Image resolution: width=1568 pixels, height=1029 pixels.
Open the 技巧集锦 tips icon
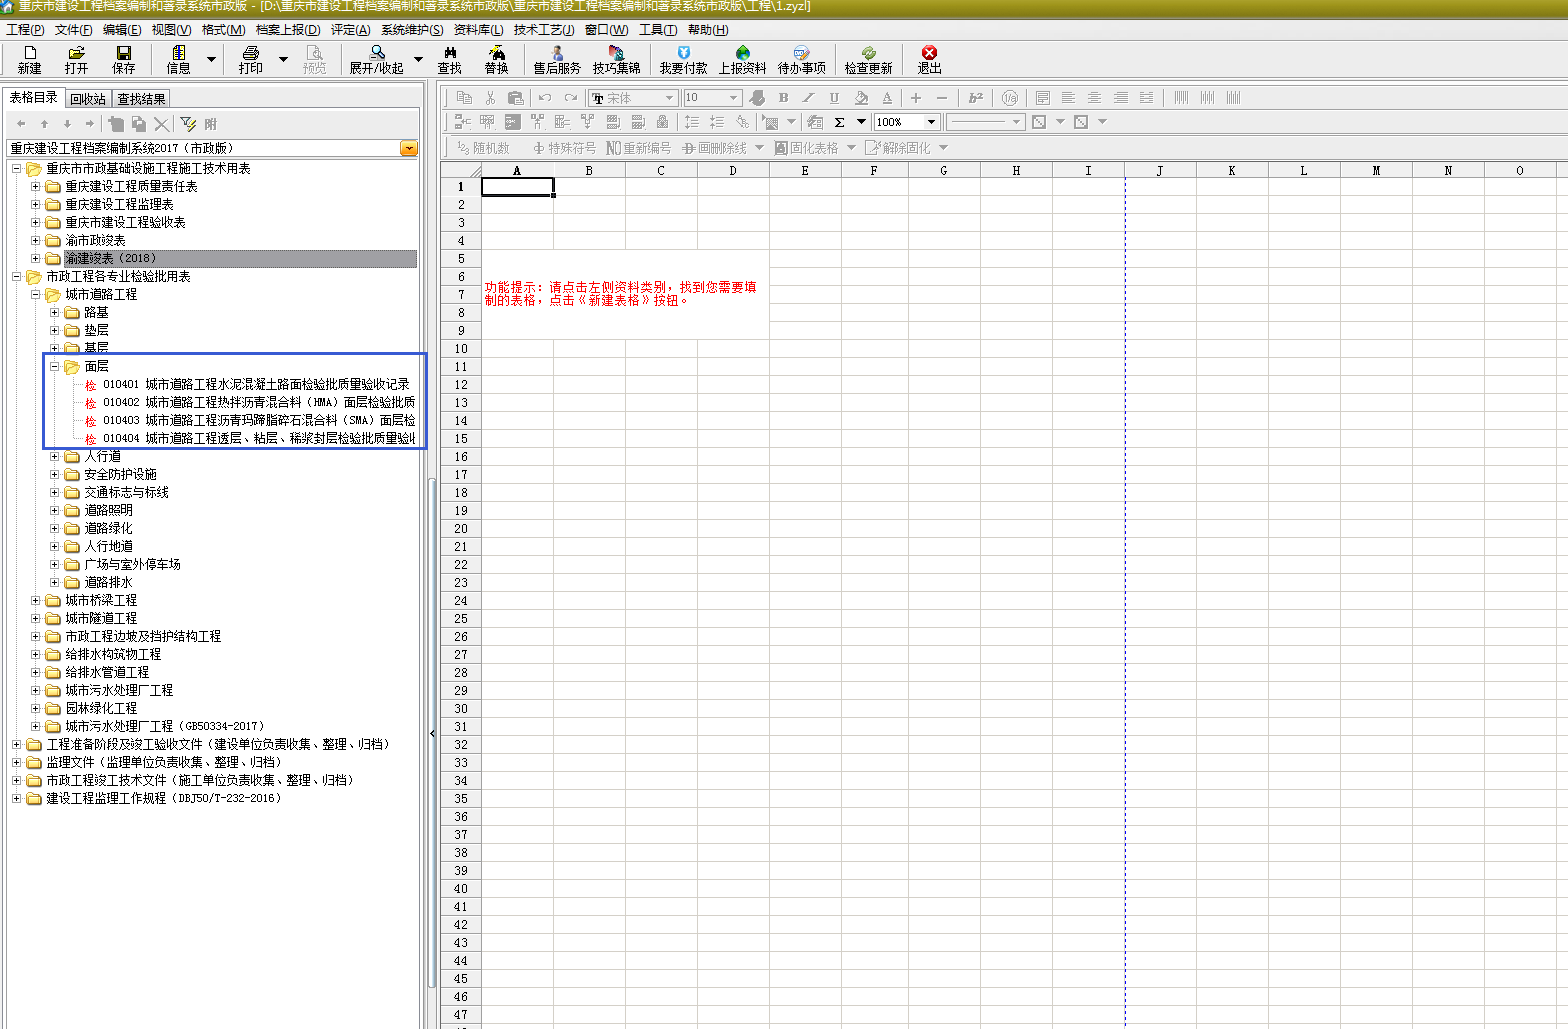coord(616,60)
